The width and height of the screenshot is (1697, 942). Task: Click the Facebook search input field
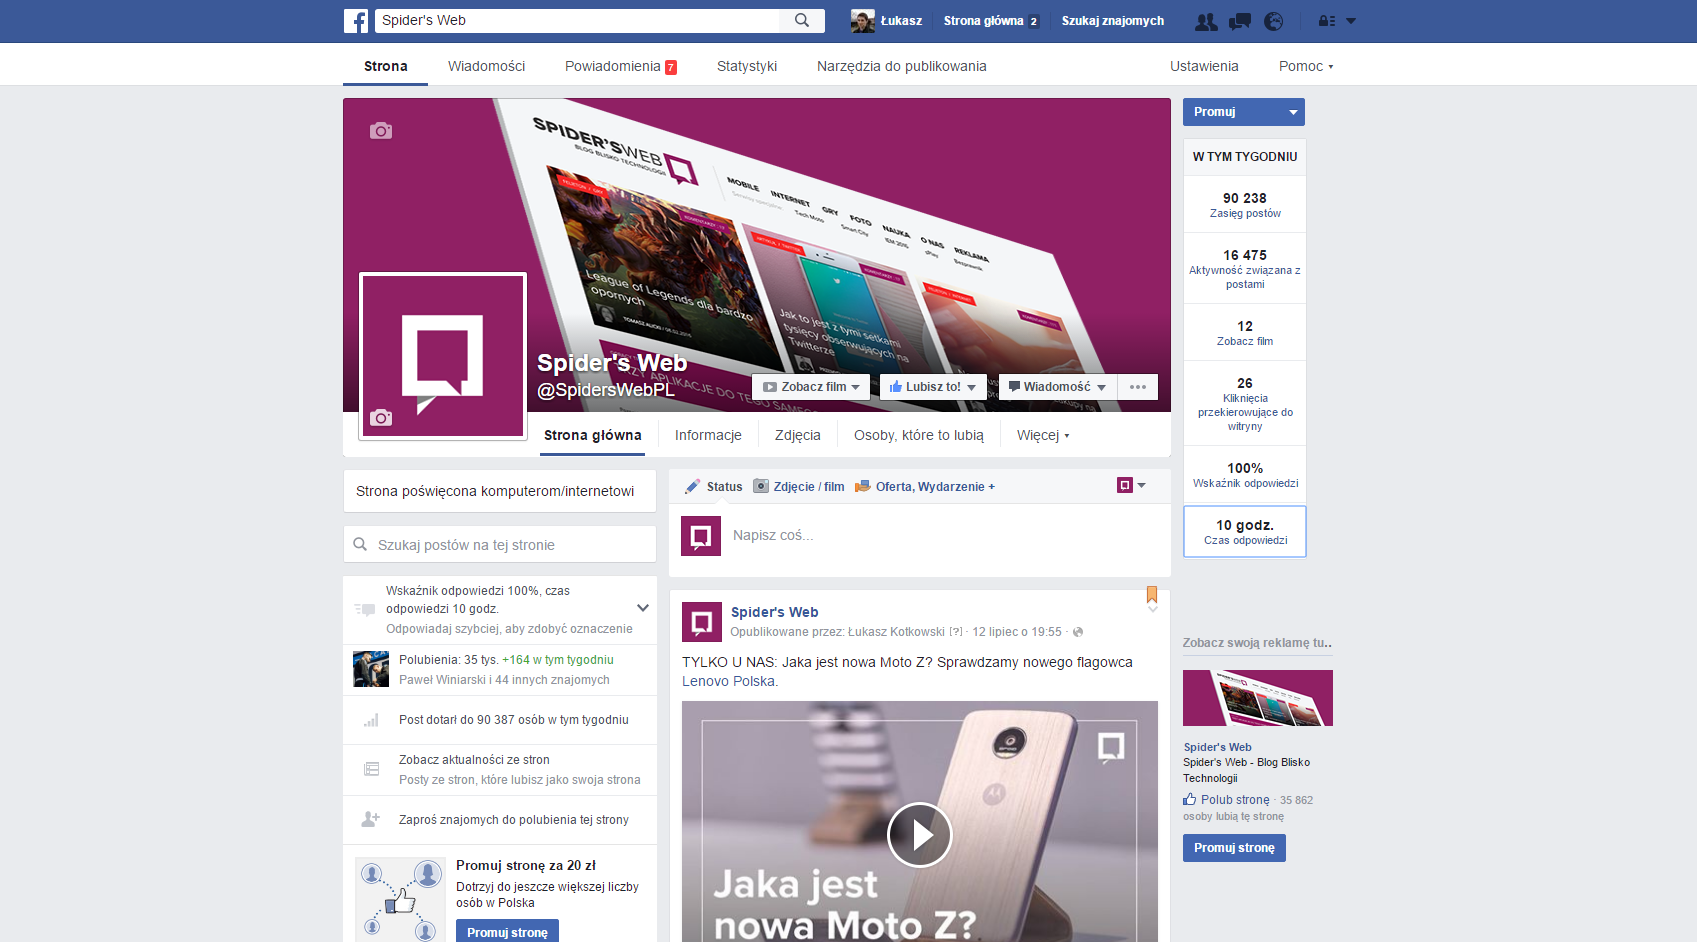pyautogui.click(x=577, y=20)
